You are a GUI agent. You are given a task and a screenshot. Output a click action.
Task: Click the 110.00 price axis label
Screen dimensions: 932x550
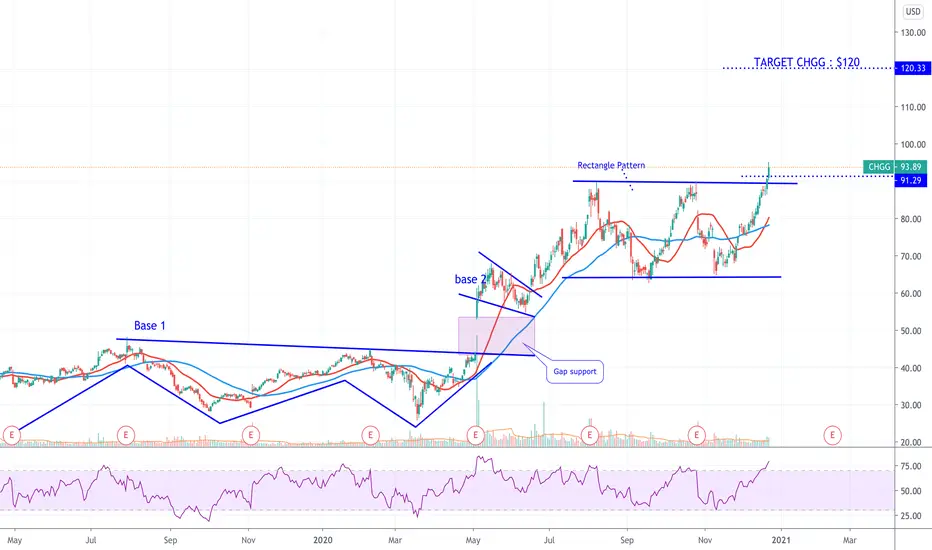913,107
